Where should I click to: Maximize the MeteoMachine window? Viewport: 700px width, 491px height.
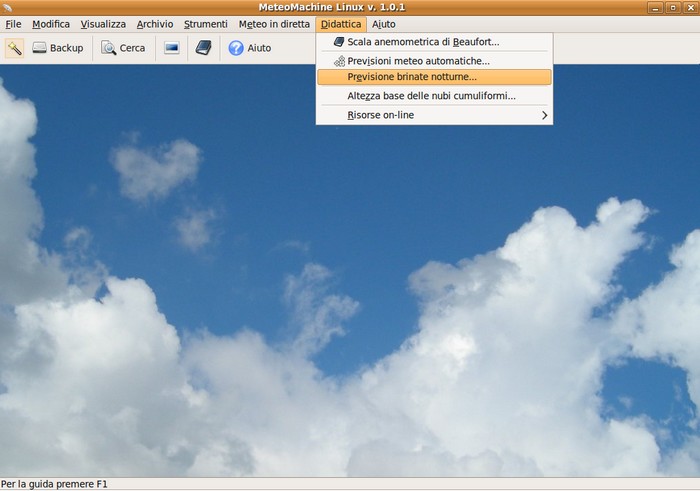pyautogui.click(x=673, y=8)
